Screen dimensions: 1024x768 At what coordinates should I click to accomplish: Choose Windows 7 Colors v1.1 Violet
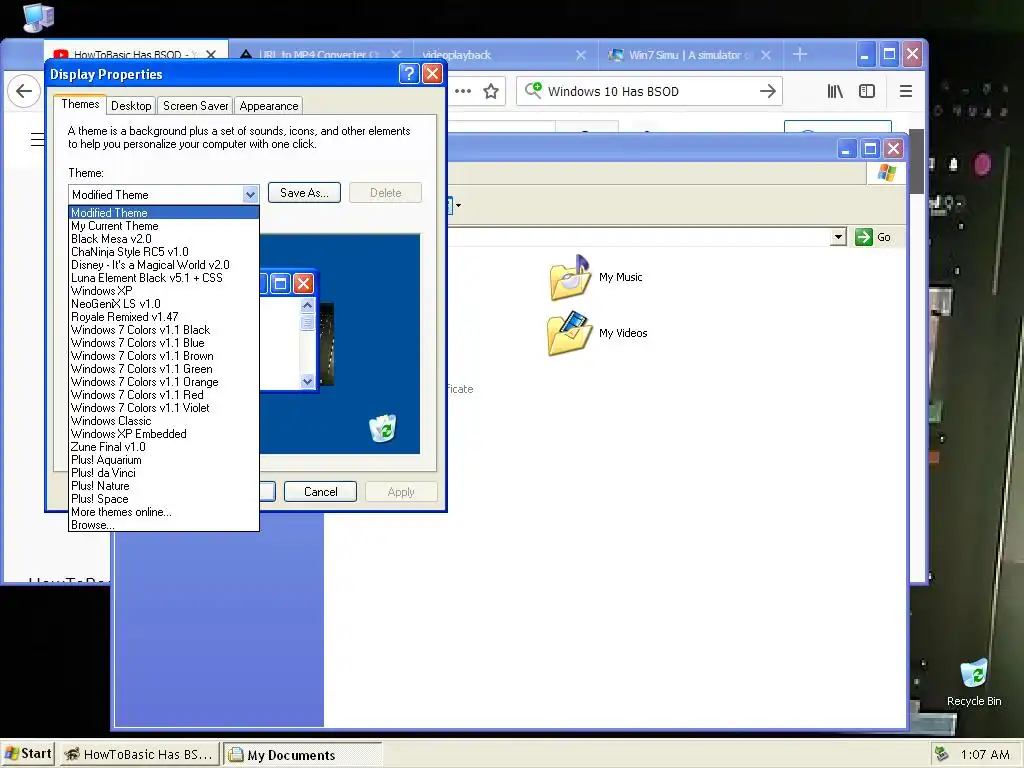pyautogui.click(x=164, y=408)
